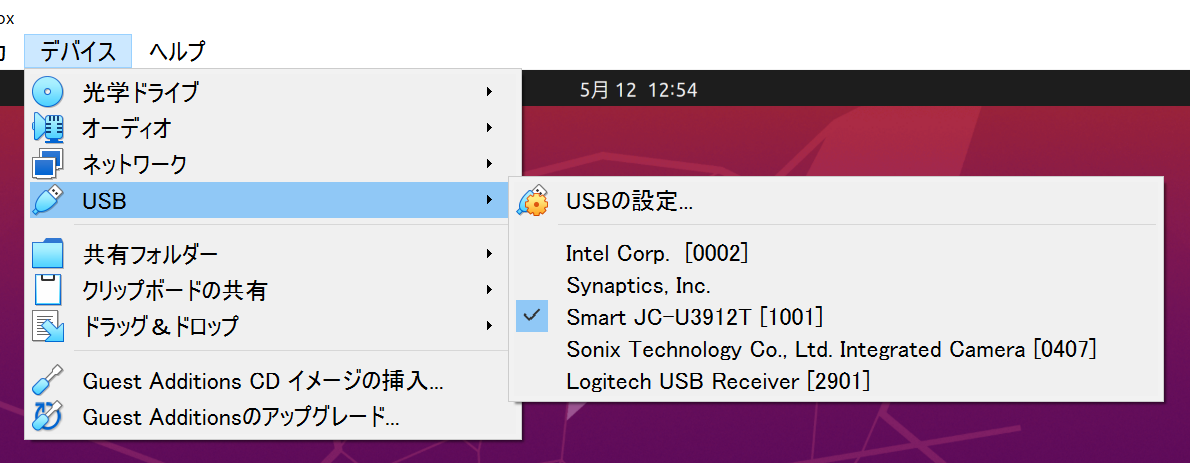Click the network monitors icon
Viewport: 1190px width, 463px height.
pyautogui.click(x=47, y=163)
